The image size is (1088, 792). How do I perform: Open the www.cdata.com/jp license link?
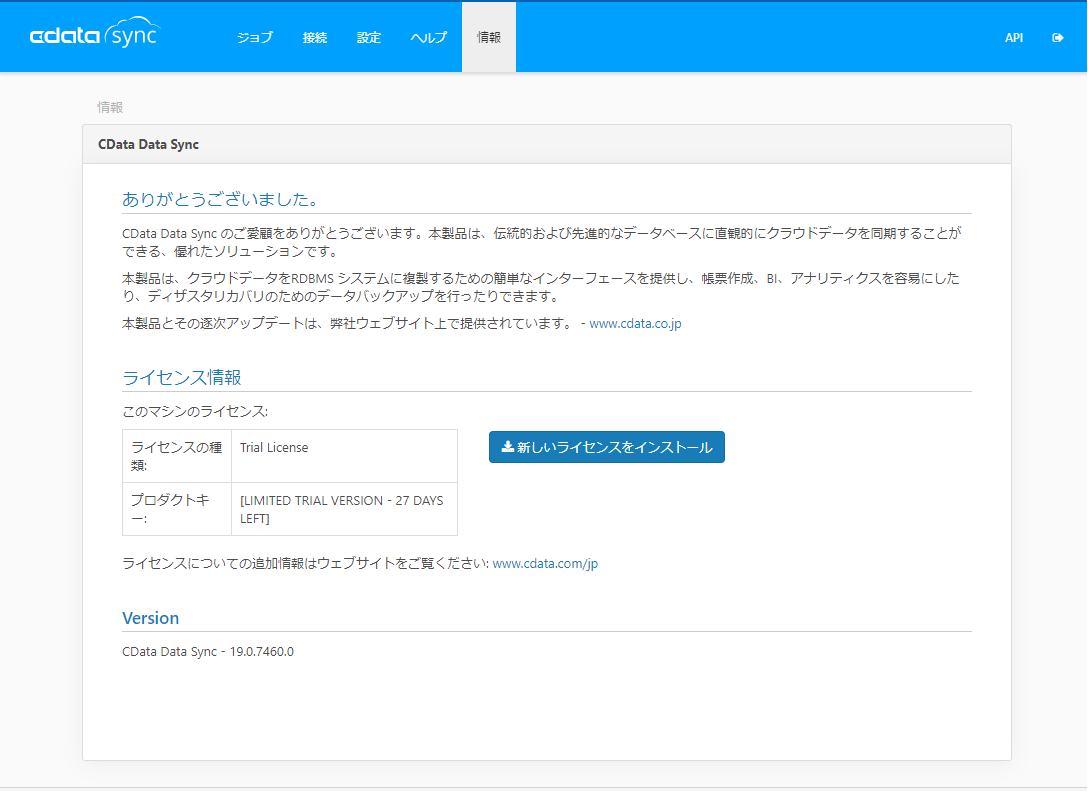tap(545, 564)
